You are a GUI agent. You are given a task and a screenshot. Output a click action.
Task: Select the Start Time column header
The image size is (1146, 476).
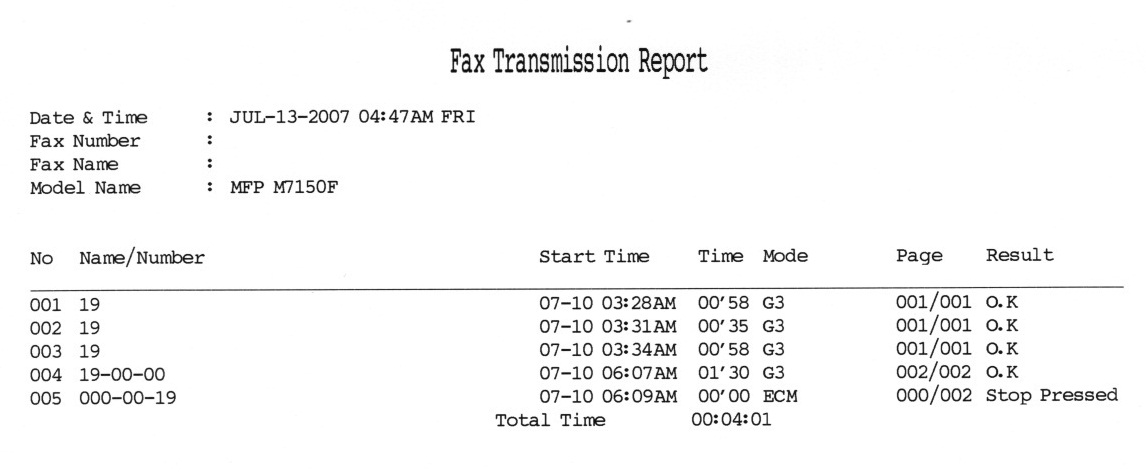(x=593, y=257)
